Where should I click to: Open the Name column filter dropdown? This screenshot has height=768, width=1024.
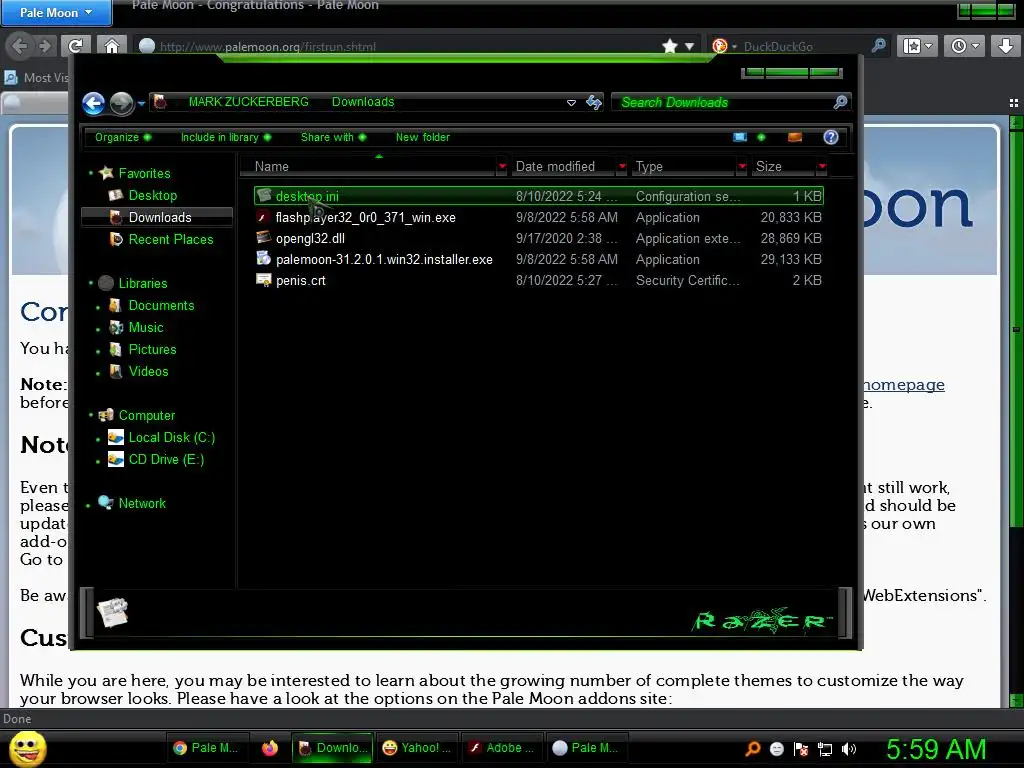coord(502,167)
